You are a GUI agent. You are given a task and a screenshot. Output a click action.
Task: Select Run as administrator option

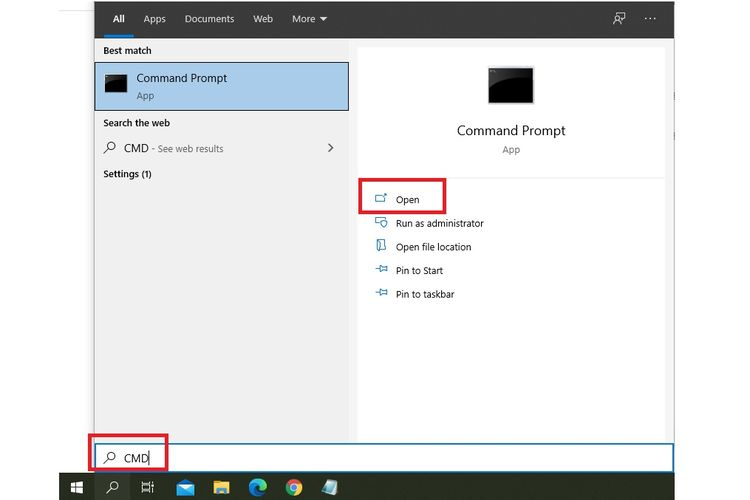point(438,224)
